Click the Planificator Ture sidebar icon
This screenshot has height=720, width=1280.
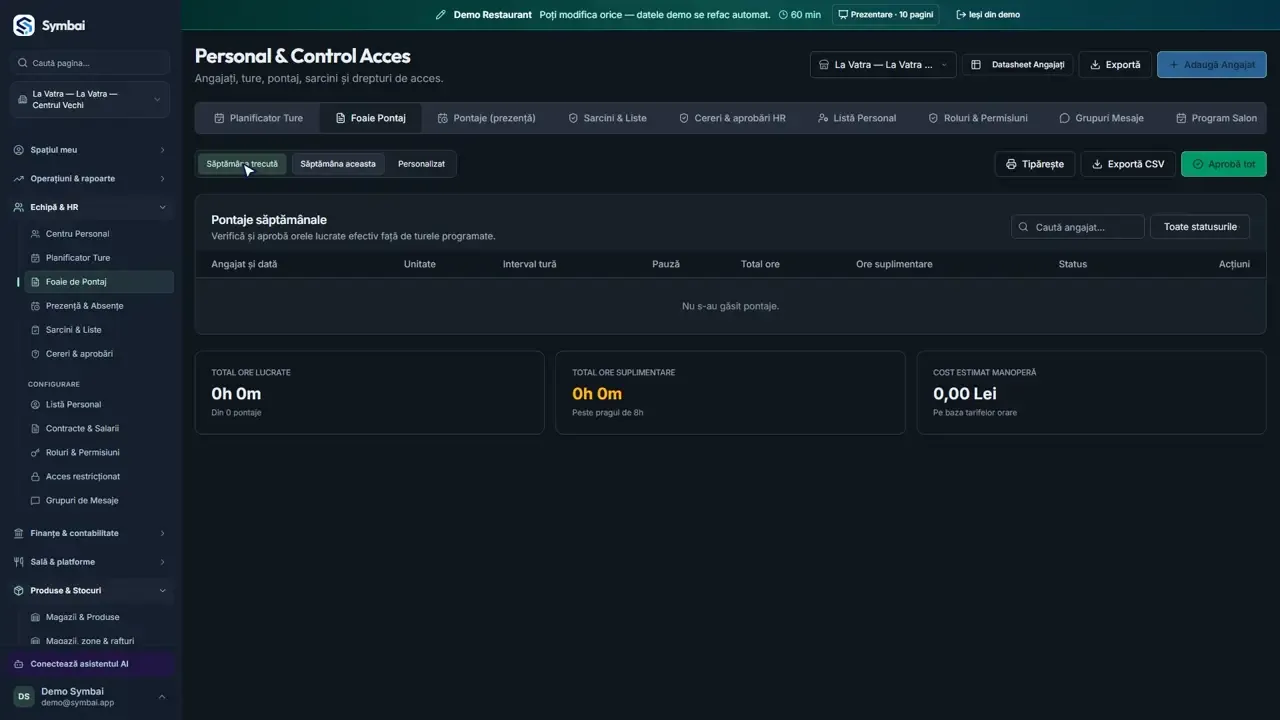pyautogui.click(x=36, y=258)
